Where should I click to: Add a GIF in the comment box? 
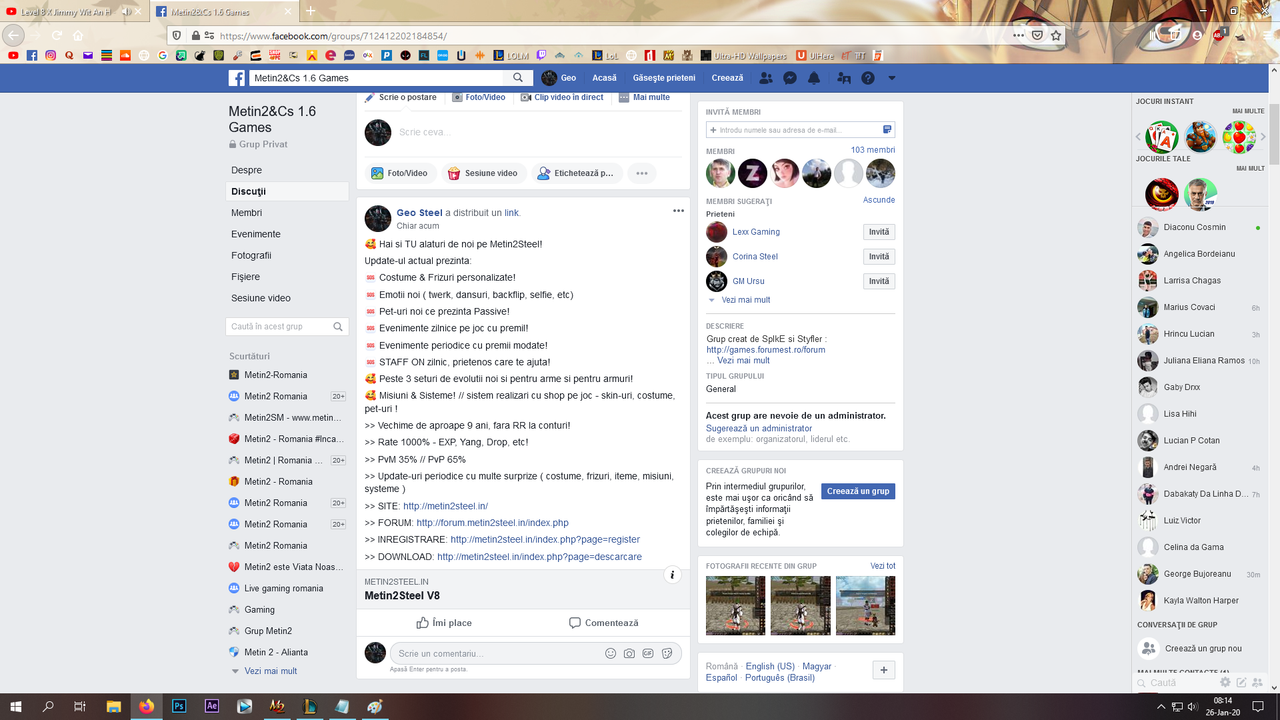pos(648,653)
